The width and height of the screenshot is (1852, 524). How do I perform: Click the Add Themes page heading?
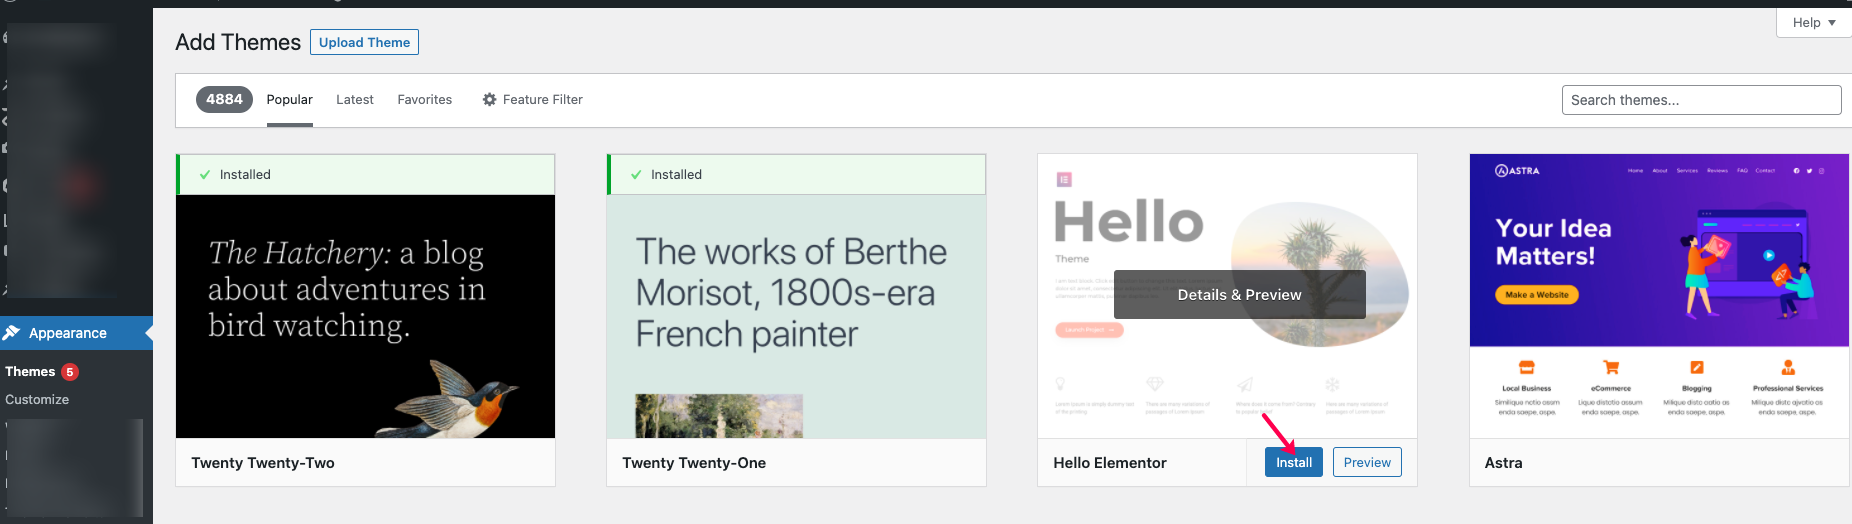(238, 42)
